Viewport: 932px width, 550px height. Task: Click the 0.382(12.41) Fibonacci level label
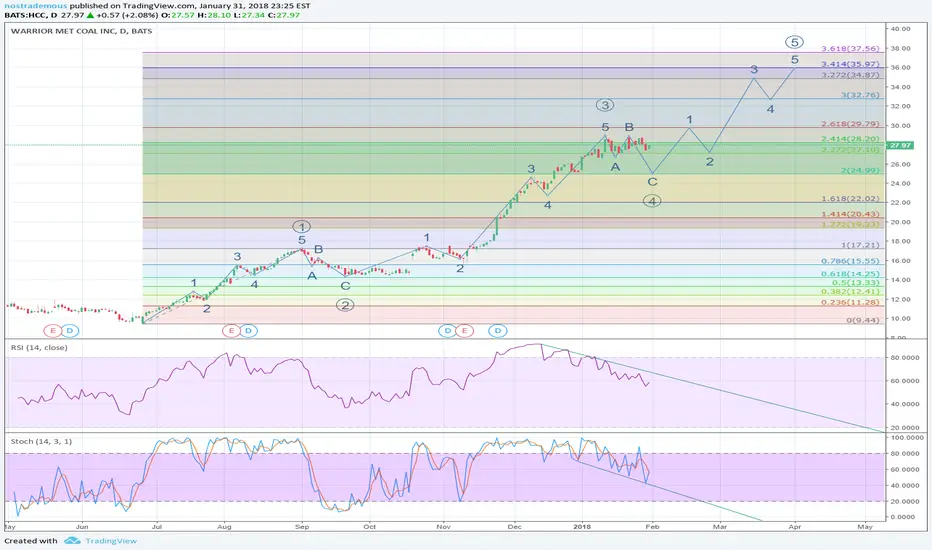tap(850, 292)
